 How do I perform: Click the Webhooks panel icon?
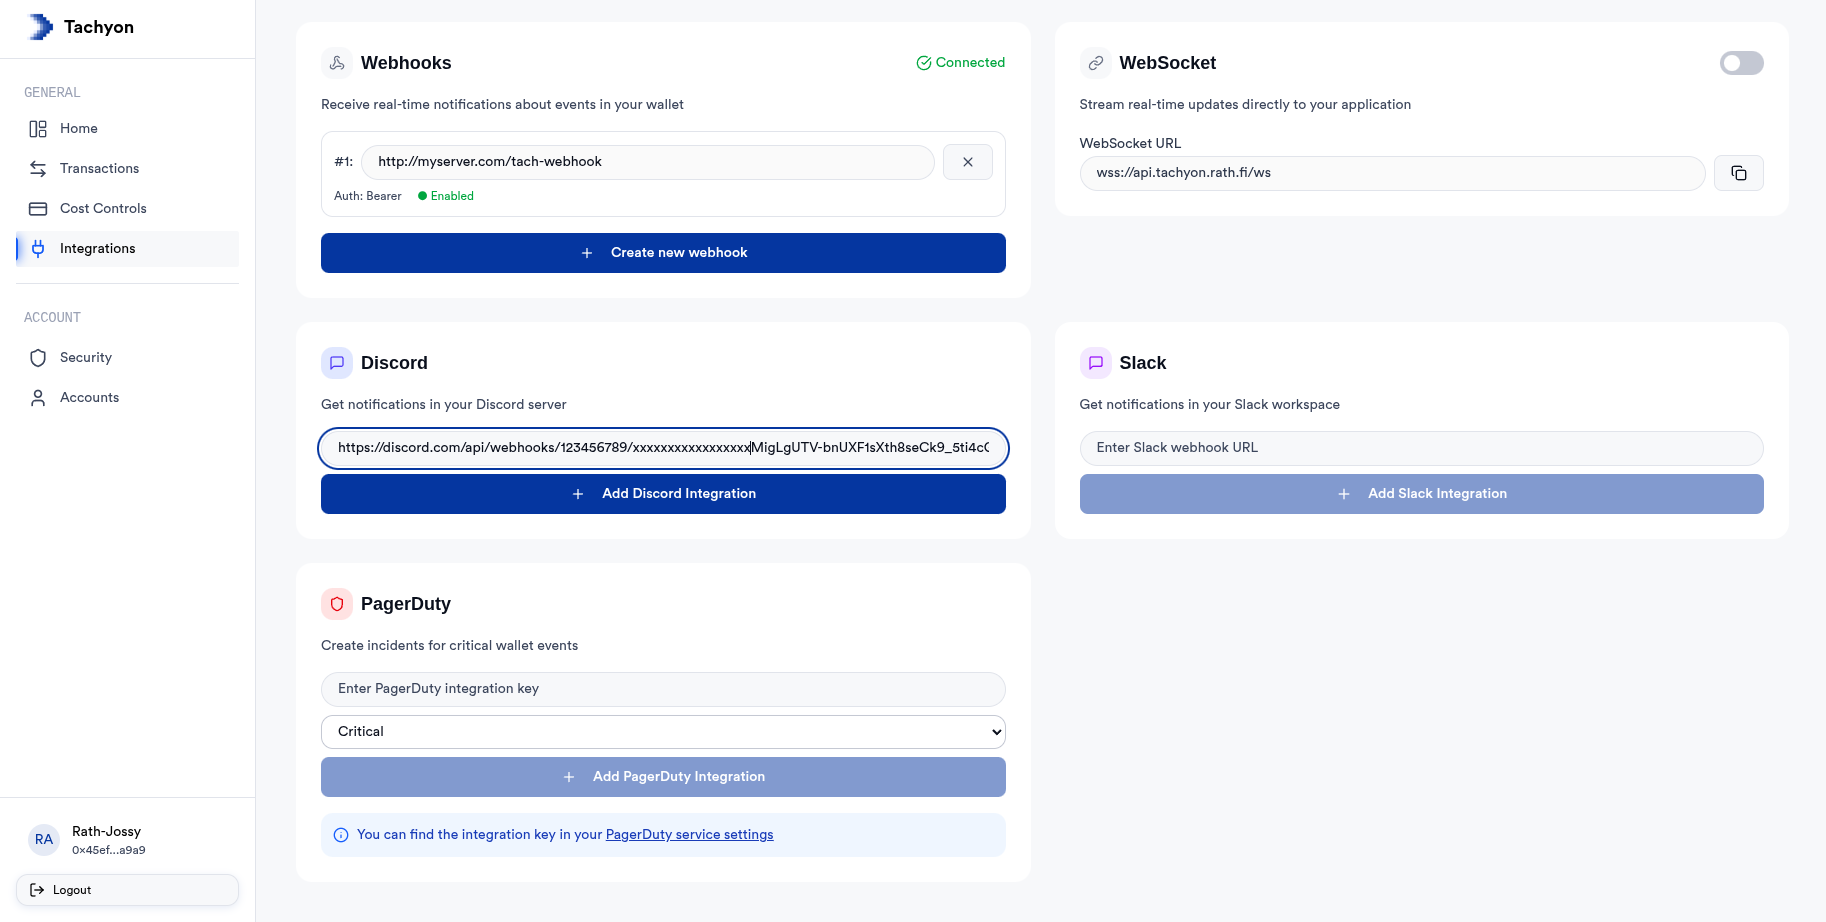click(336, 62)
